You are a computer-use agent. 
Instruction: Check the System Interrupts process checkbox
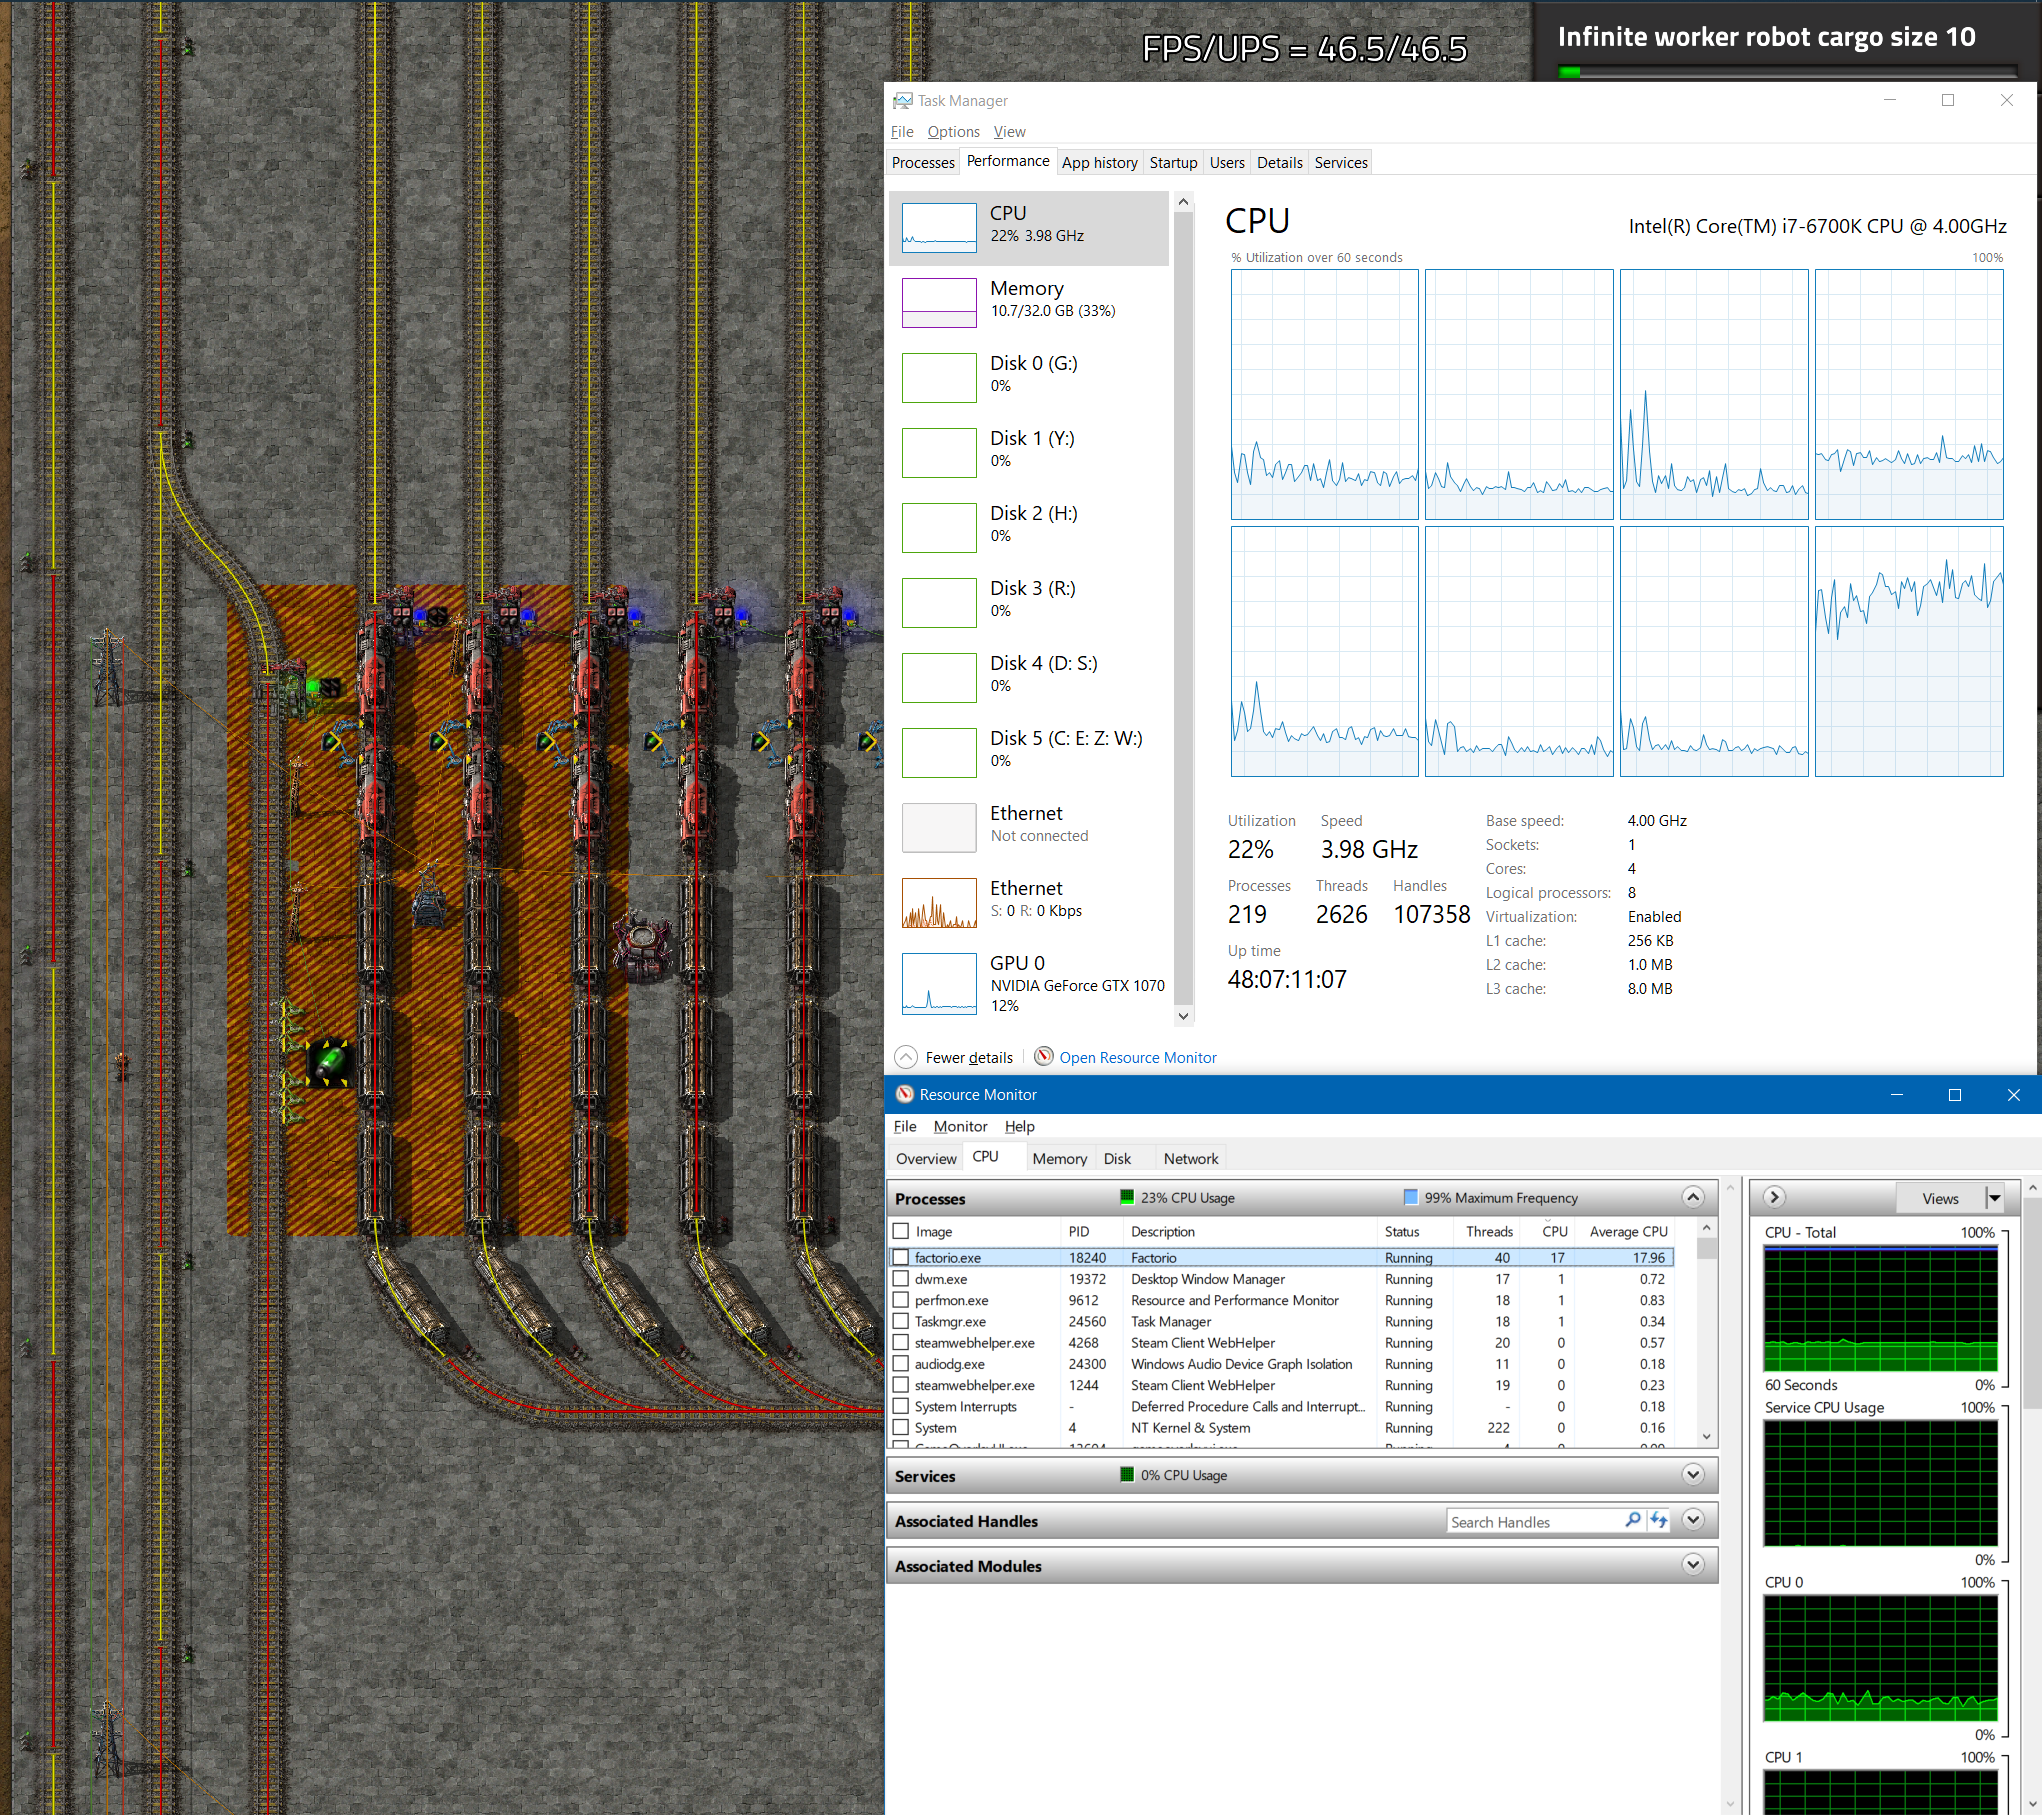(901, 1406)
